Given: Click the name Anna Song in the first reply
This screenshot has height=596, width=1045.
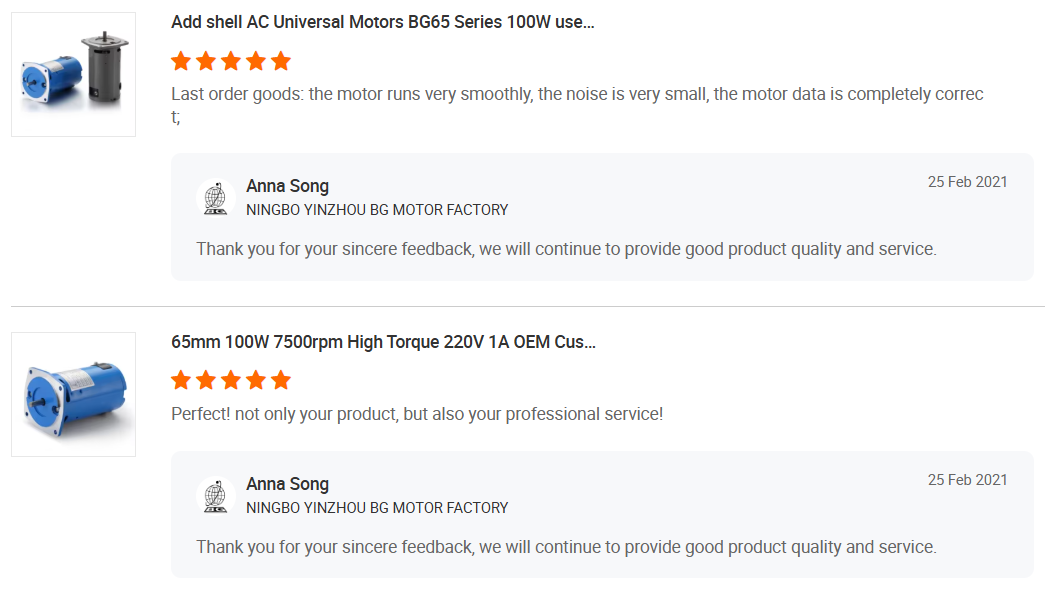Looking at the screenshot, I should point(287,186).
